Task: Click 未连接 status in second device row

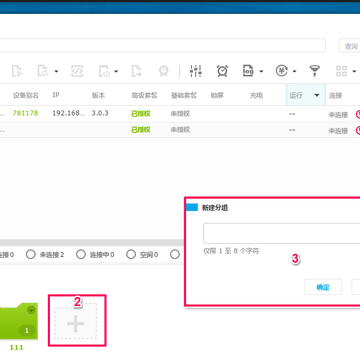Action: pos(338,131)
